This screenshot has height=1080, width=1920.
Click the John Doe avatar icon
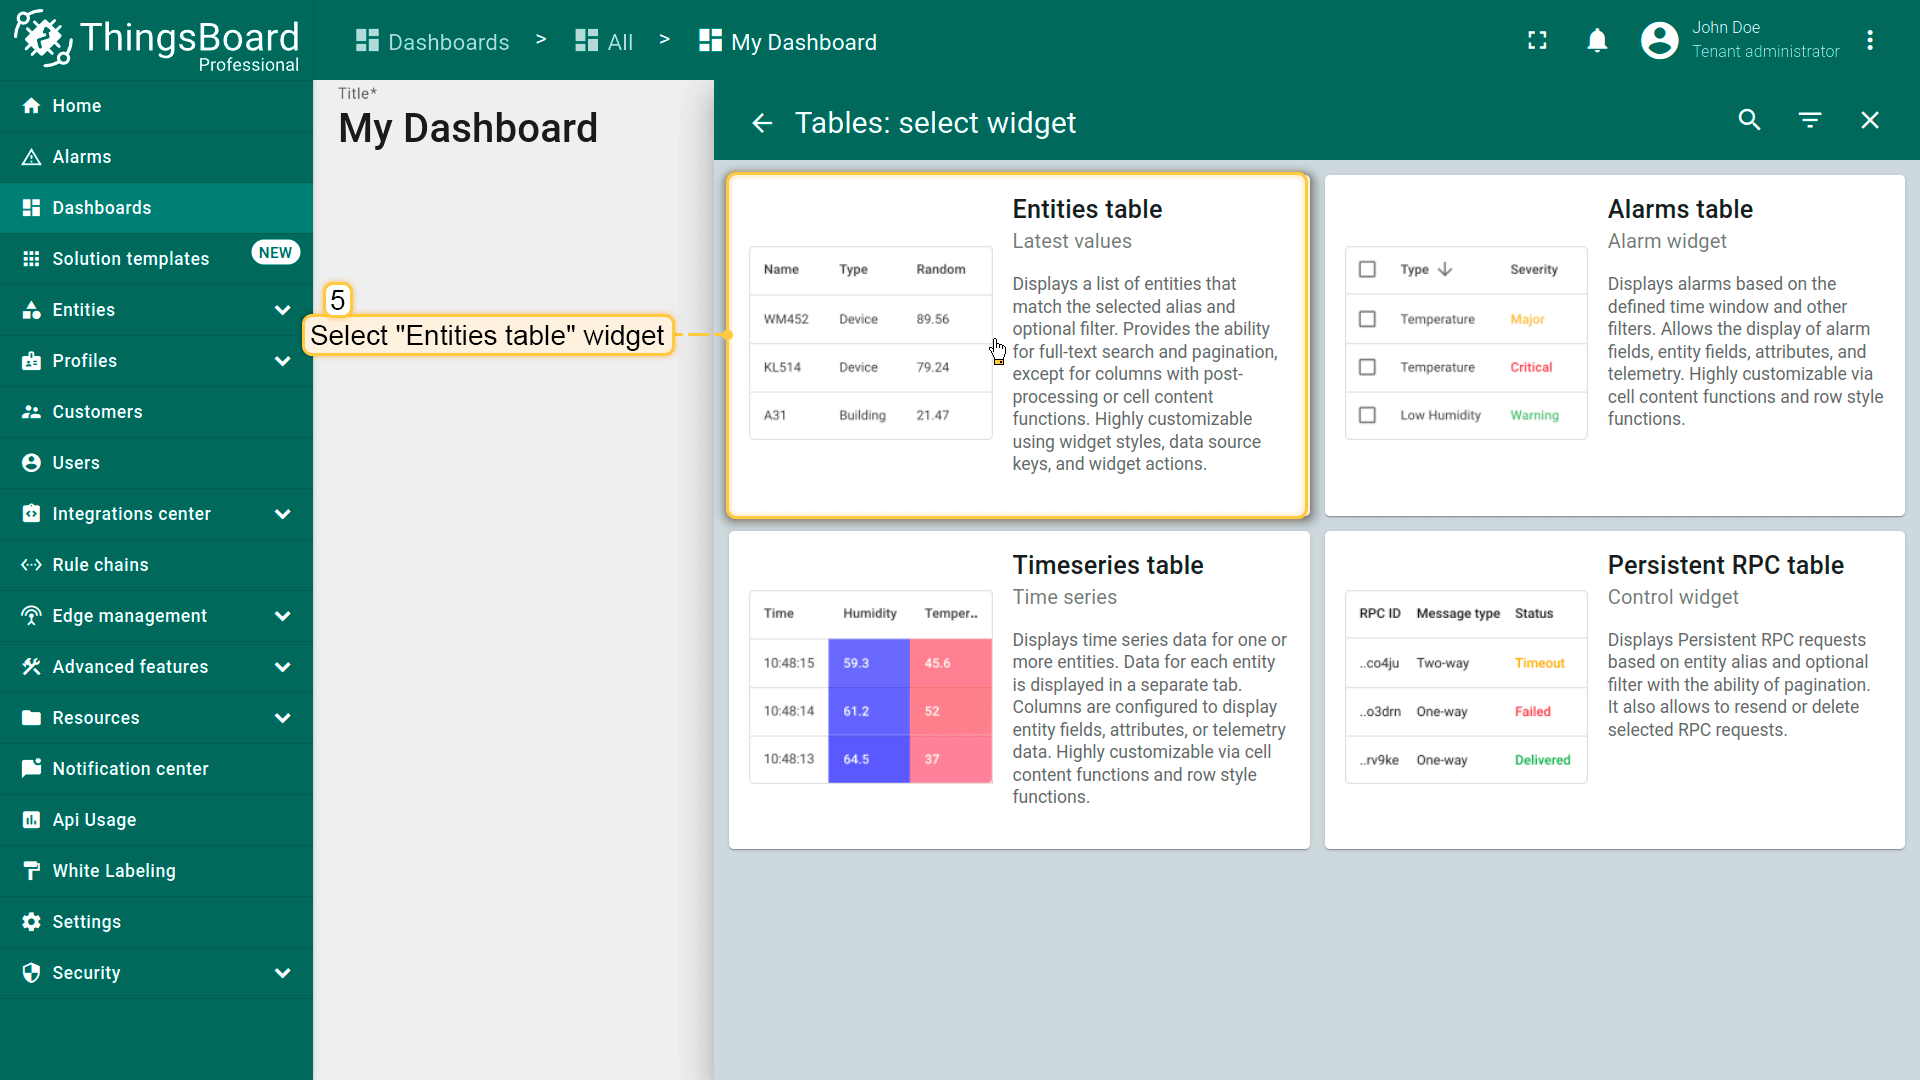(1659, 41)
